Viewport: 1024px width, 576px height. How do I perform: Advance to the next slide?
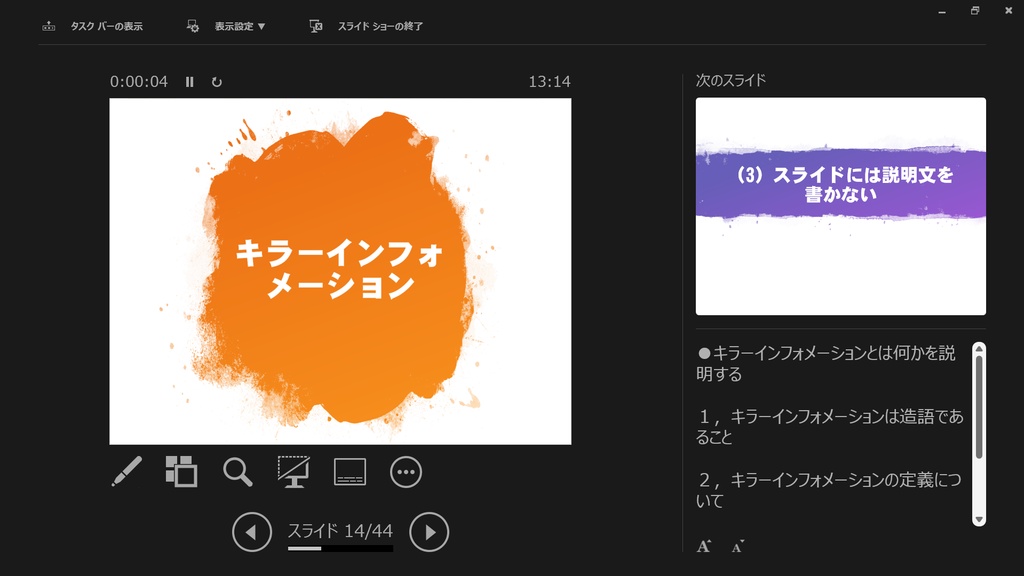coord(429,532)
